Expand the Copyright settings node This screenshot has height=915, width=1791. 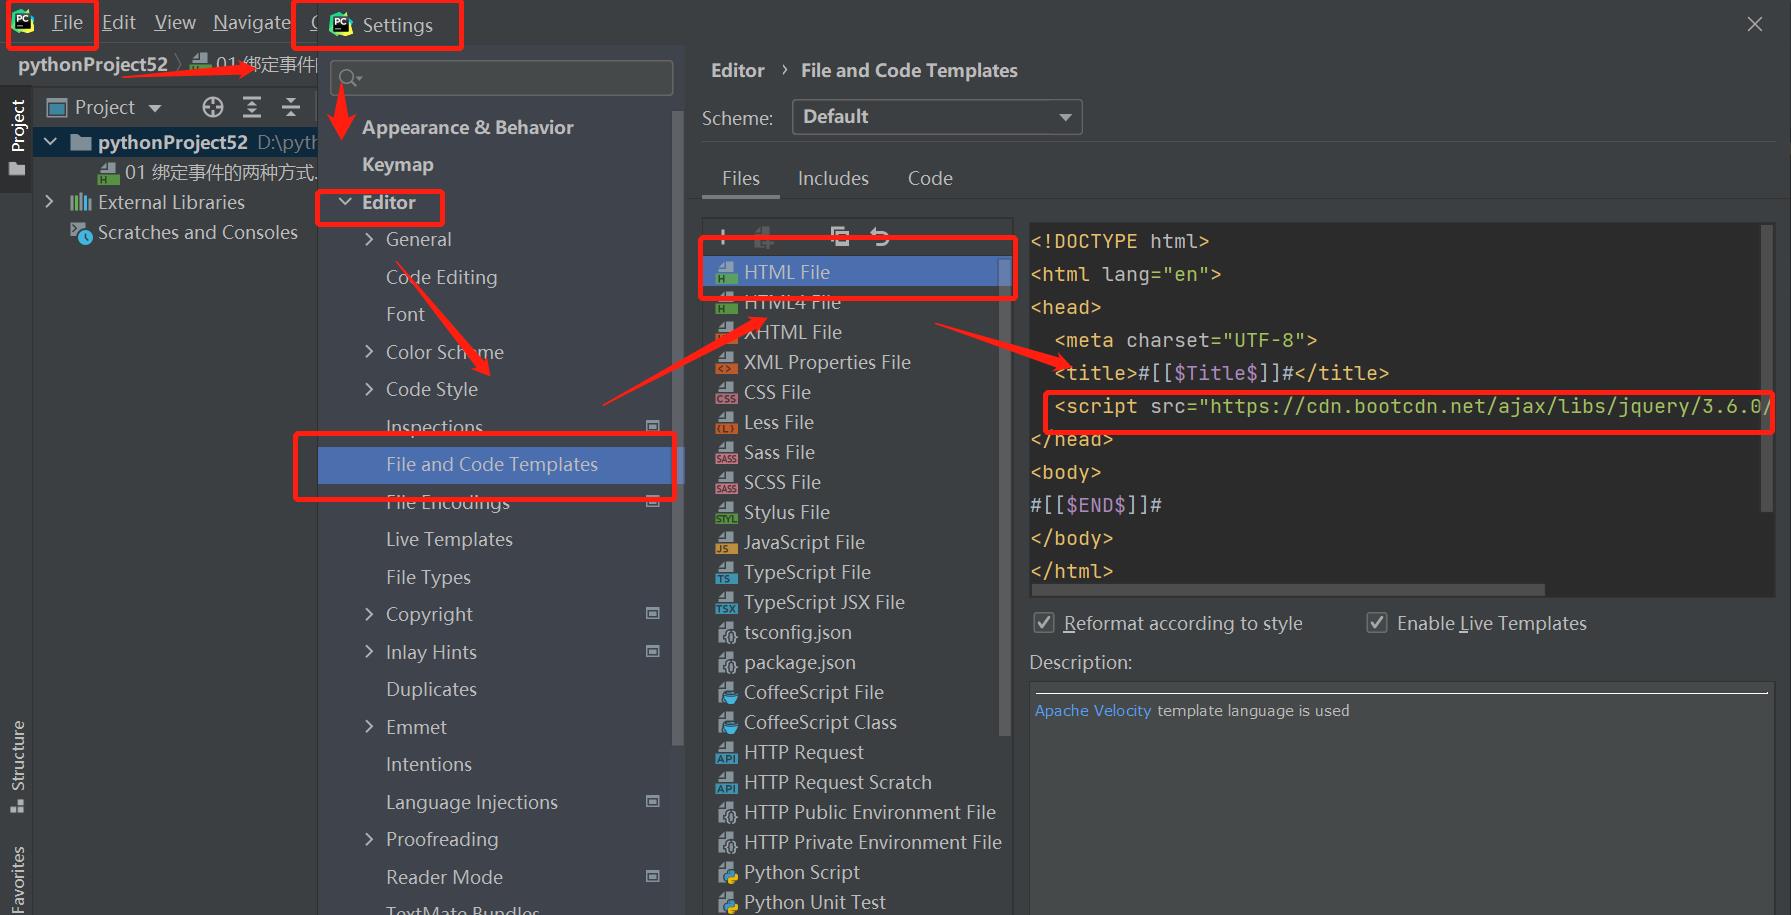coord(369,614)
